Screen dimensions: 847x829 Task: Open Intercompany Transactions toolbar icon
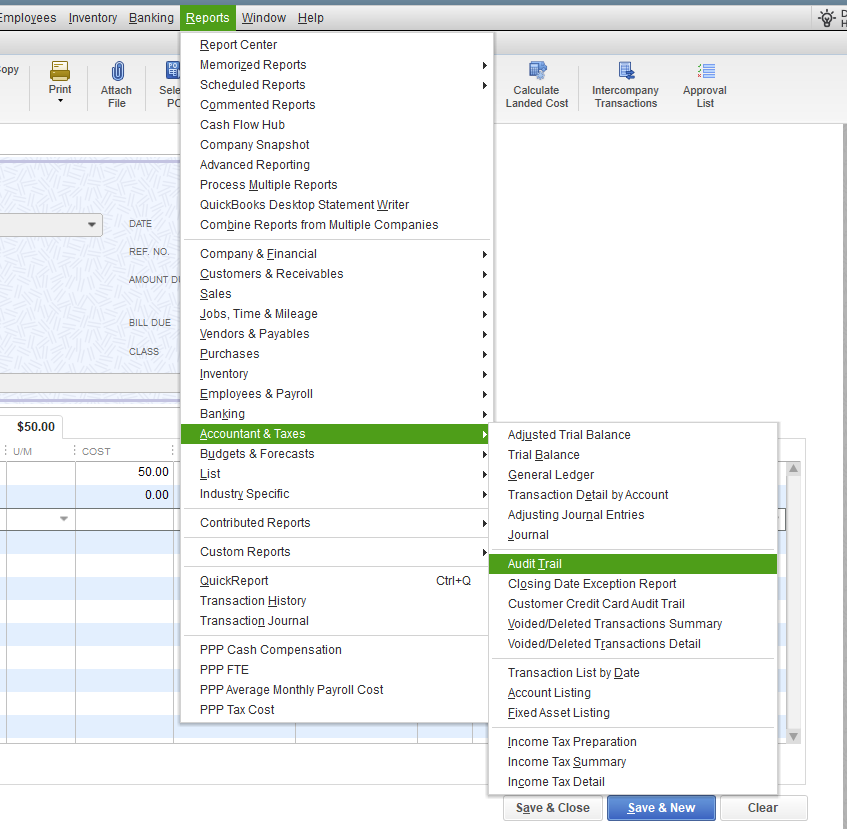[x=626, y=71]
